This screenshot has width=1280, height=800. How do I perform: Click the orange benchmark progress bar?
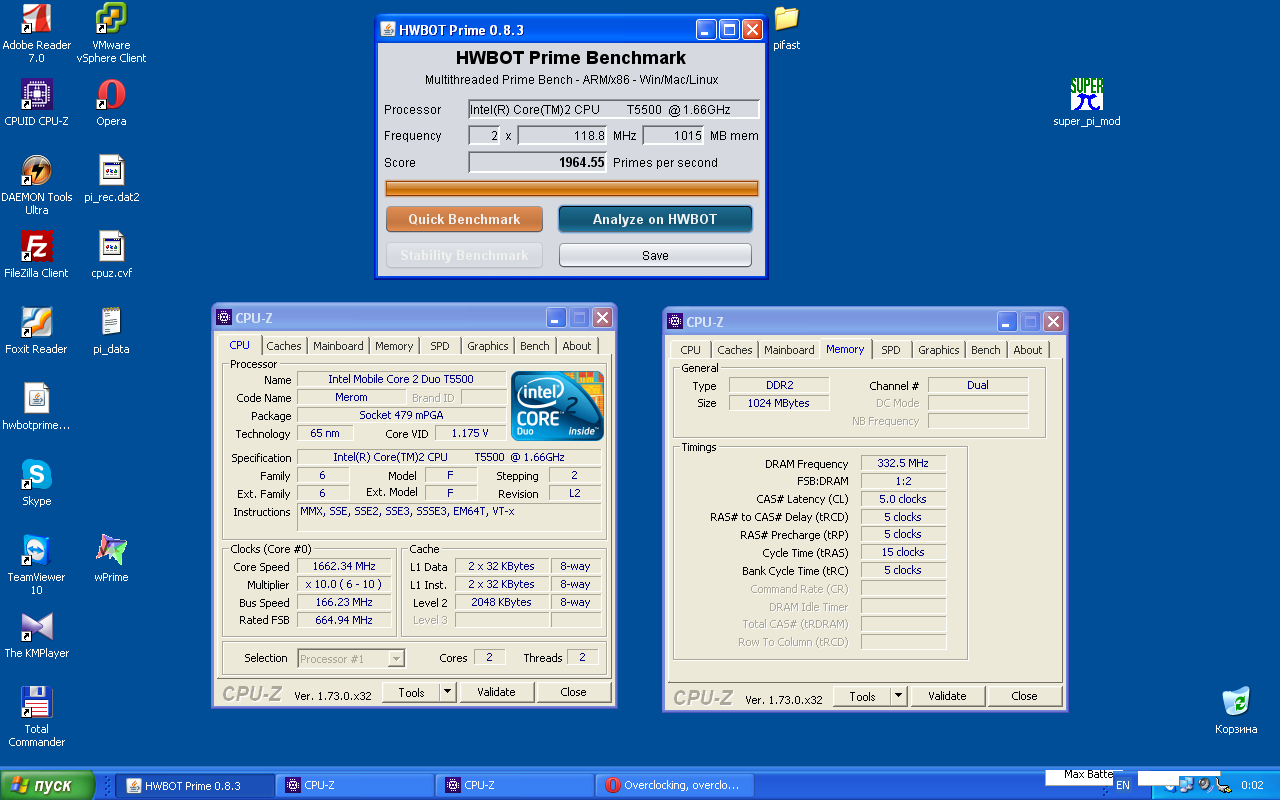click(x=572, y=188)
